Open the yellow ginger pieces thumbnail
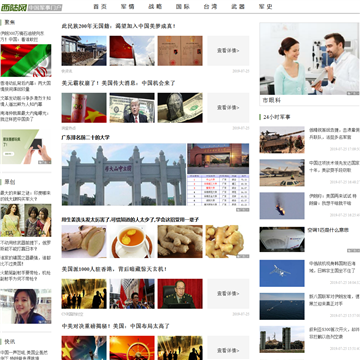The height and width of the screenshot is (360, 360). (227, 241)
